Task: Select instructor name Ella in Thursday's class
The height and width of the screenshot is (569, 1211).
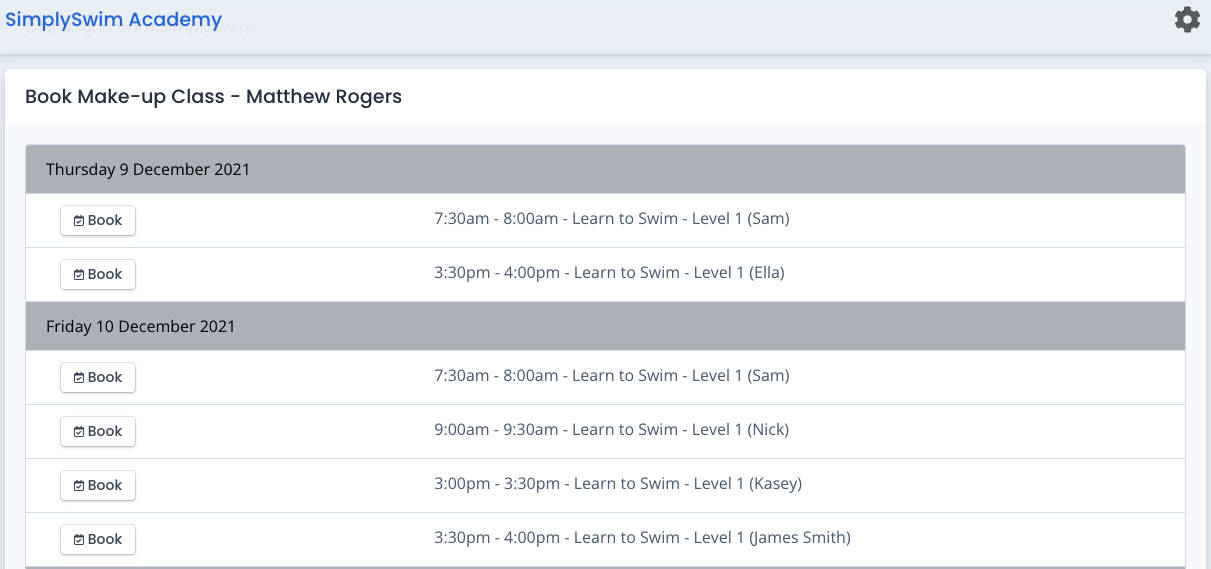Action: 767,272
